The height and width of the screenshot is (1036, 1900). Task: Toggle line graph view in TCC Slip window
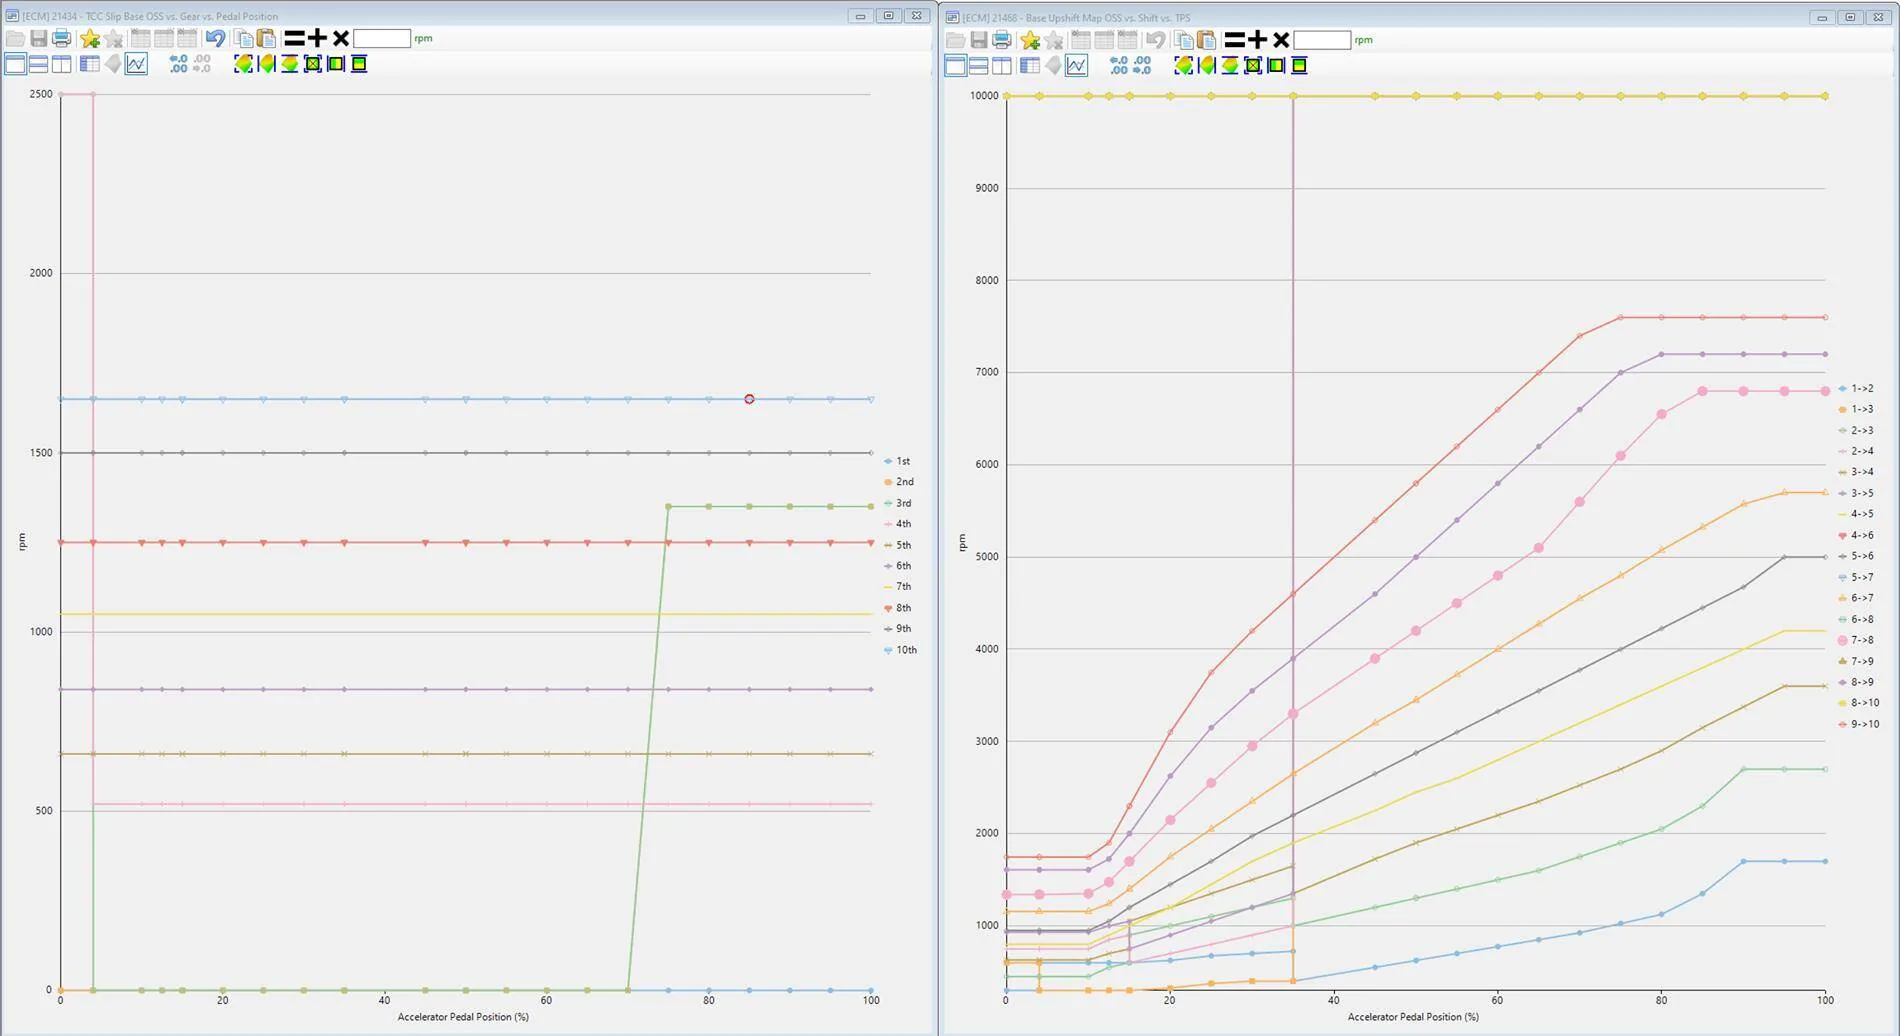click(x=136, y=64)
